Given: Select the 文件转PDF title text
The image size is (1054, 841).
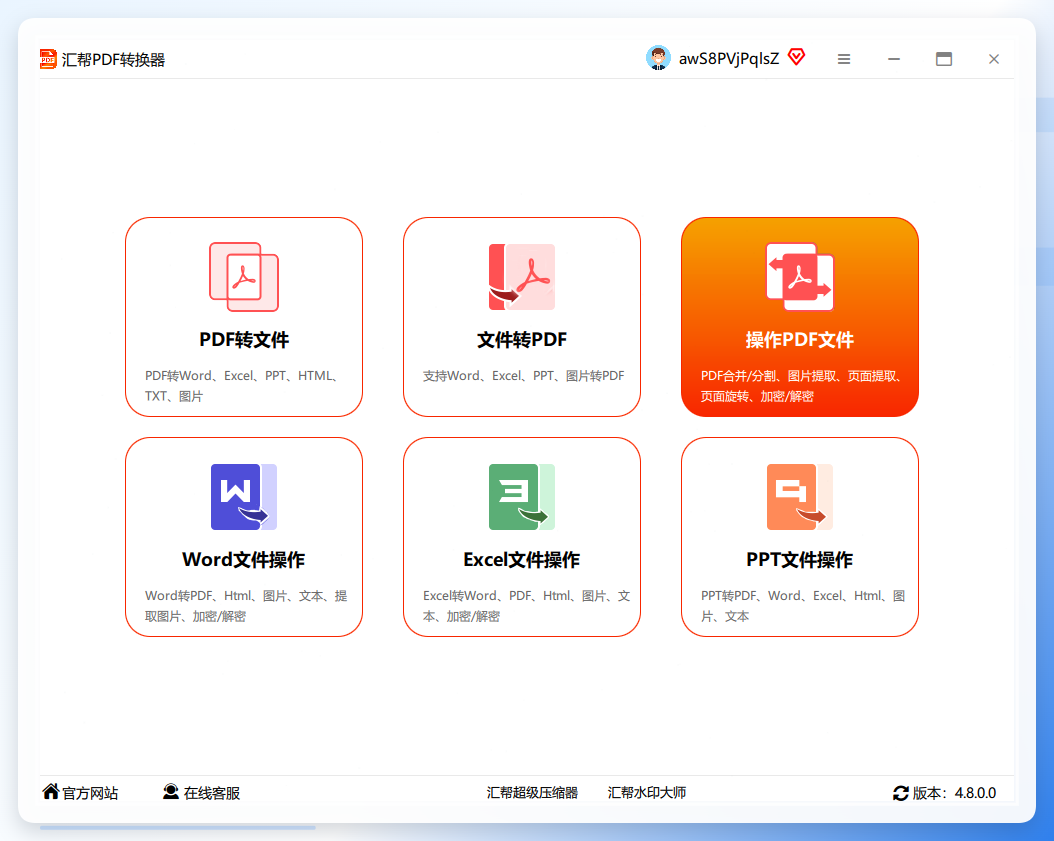Looking at the screenshot, I should point(522,339).
